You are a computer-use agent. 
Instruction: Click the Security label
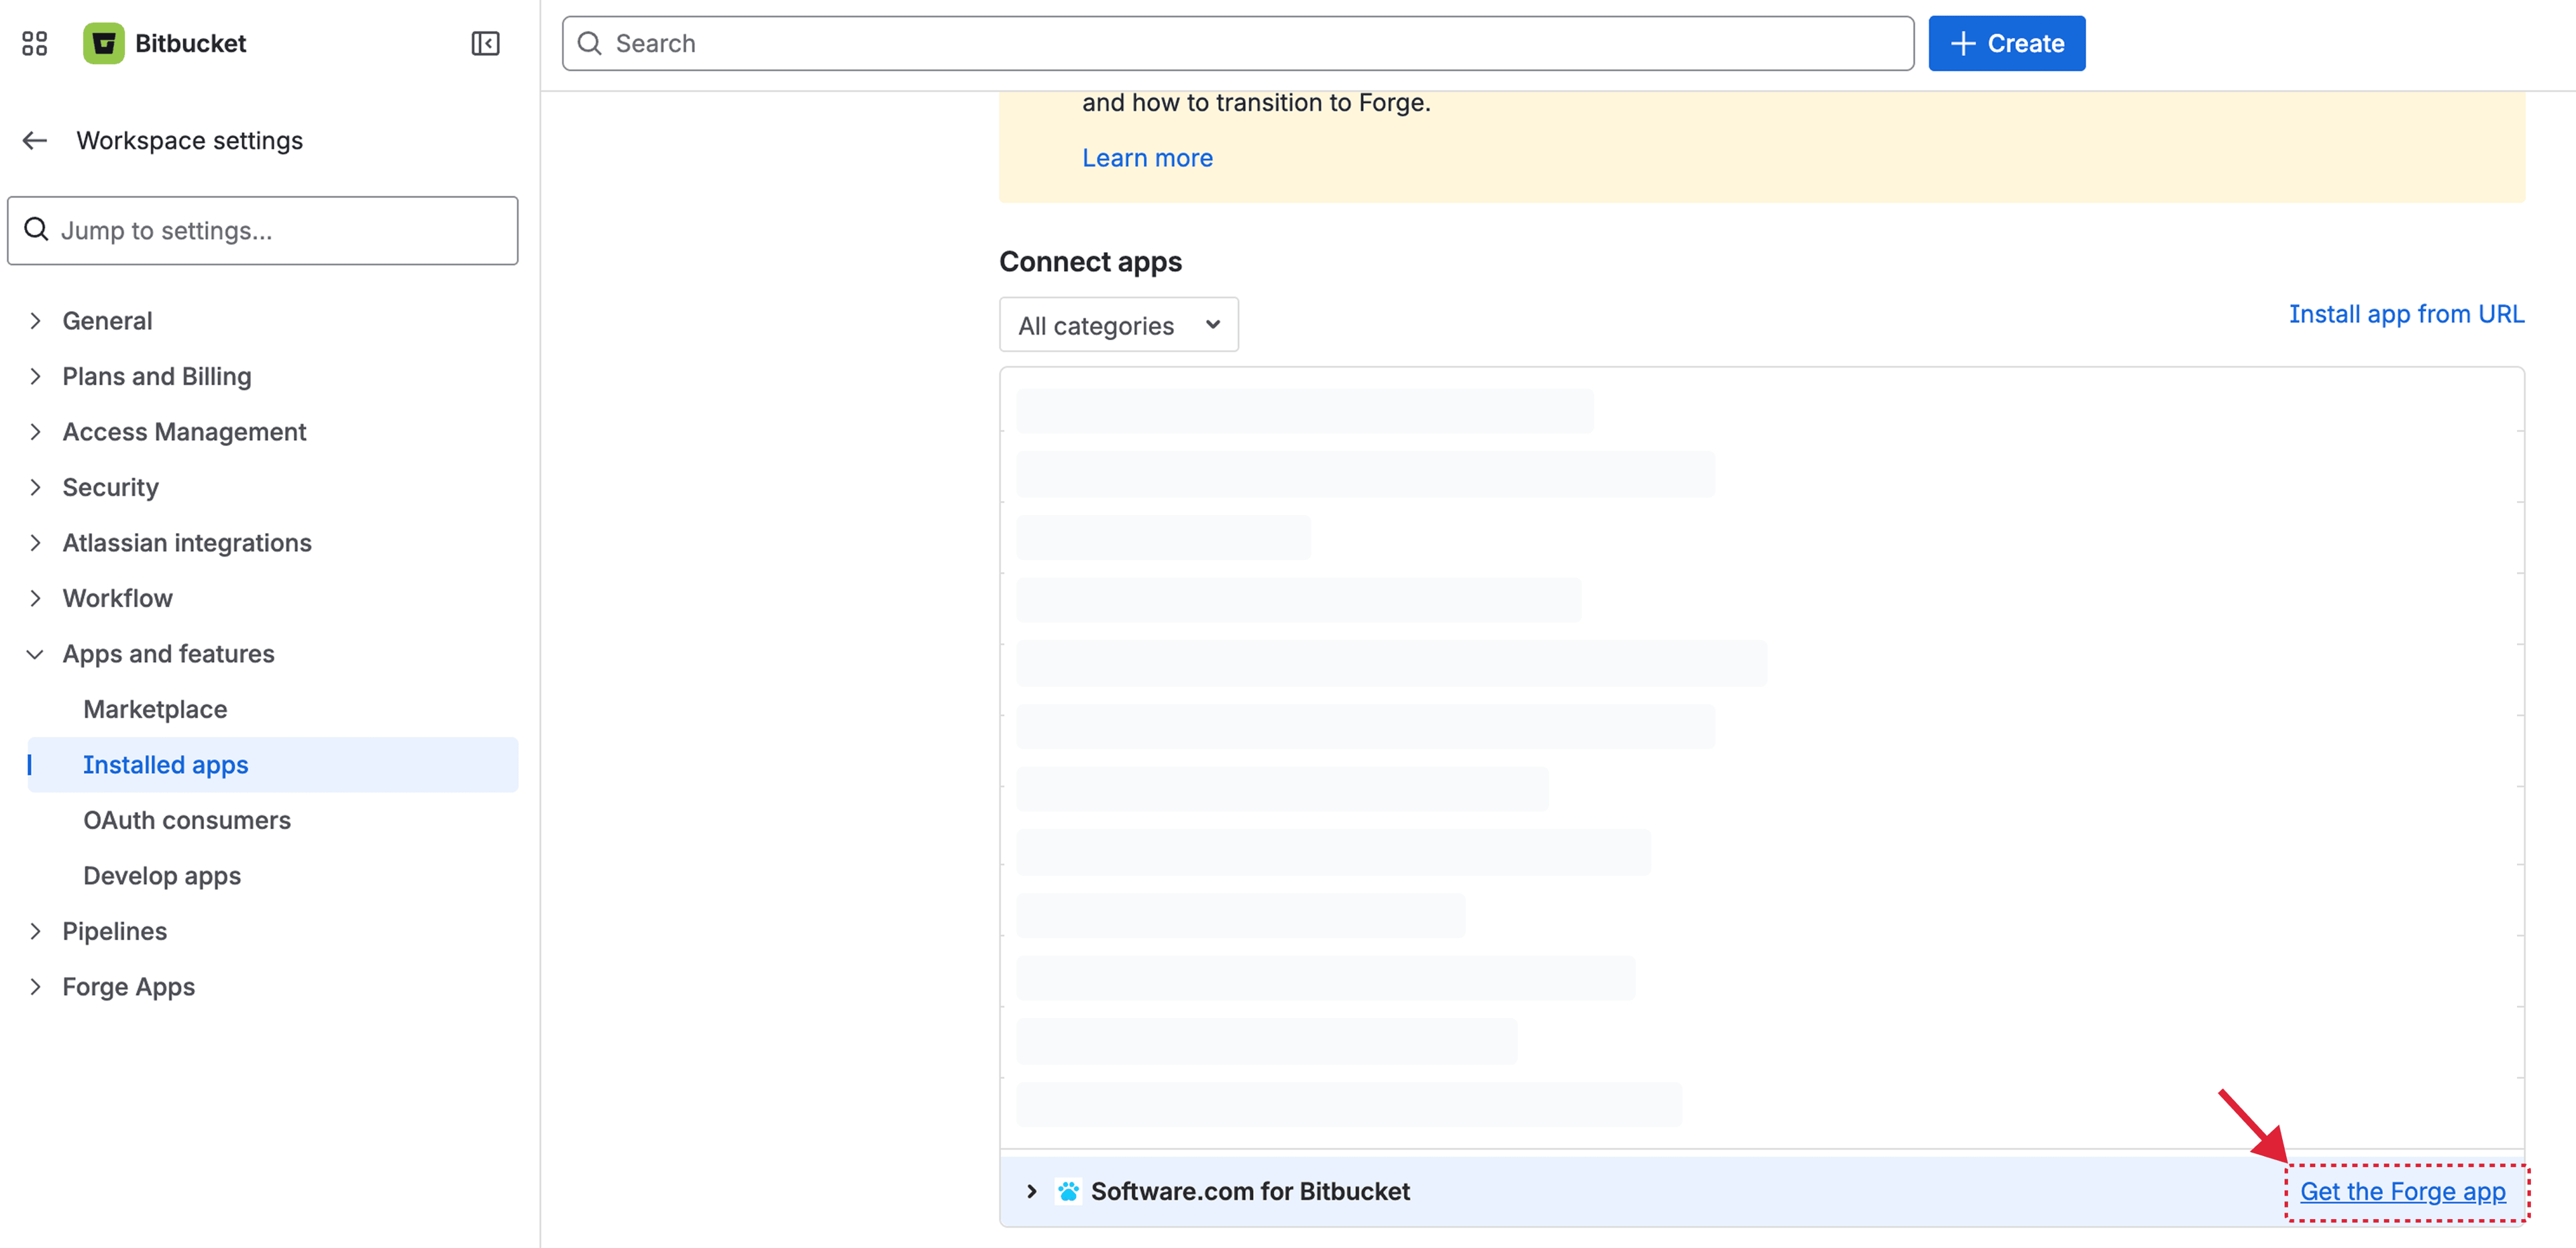(x=110, y=487)
